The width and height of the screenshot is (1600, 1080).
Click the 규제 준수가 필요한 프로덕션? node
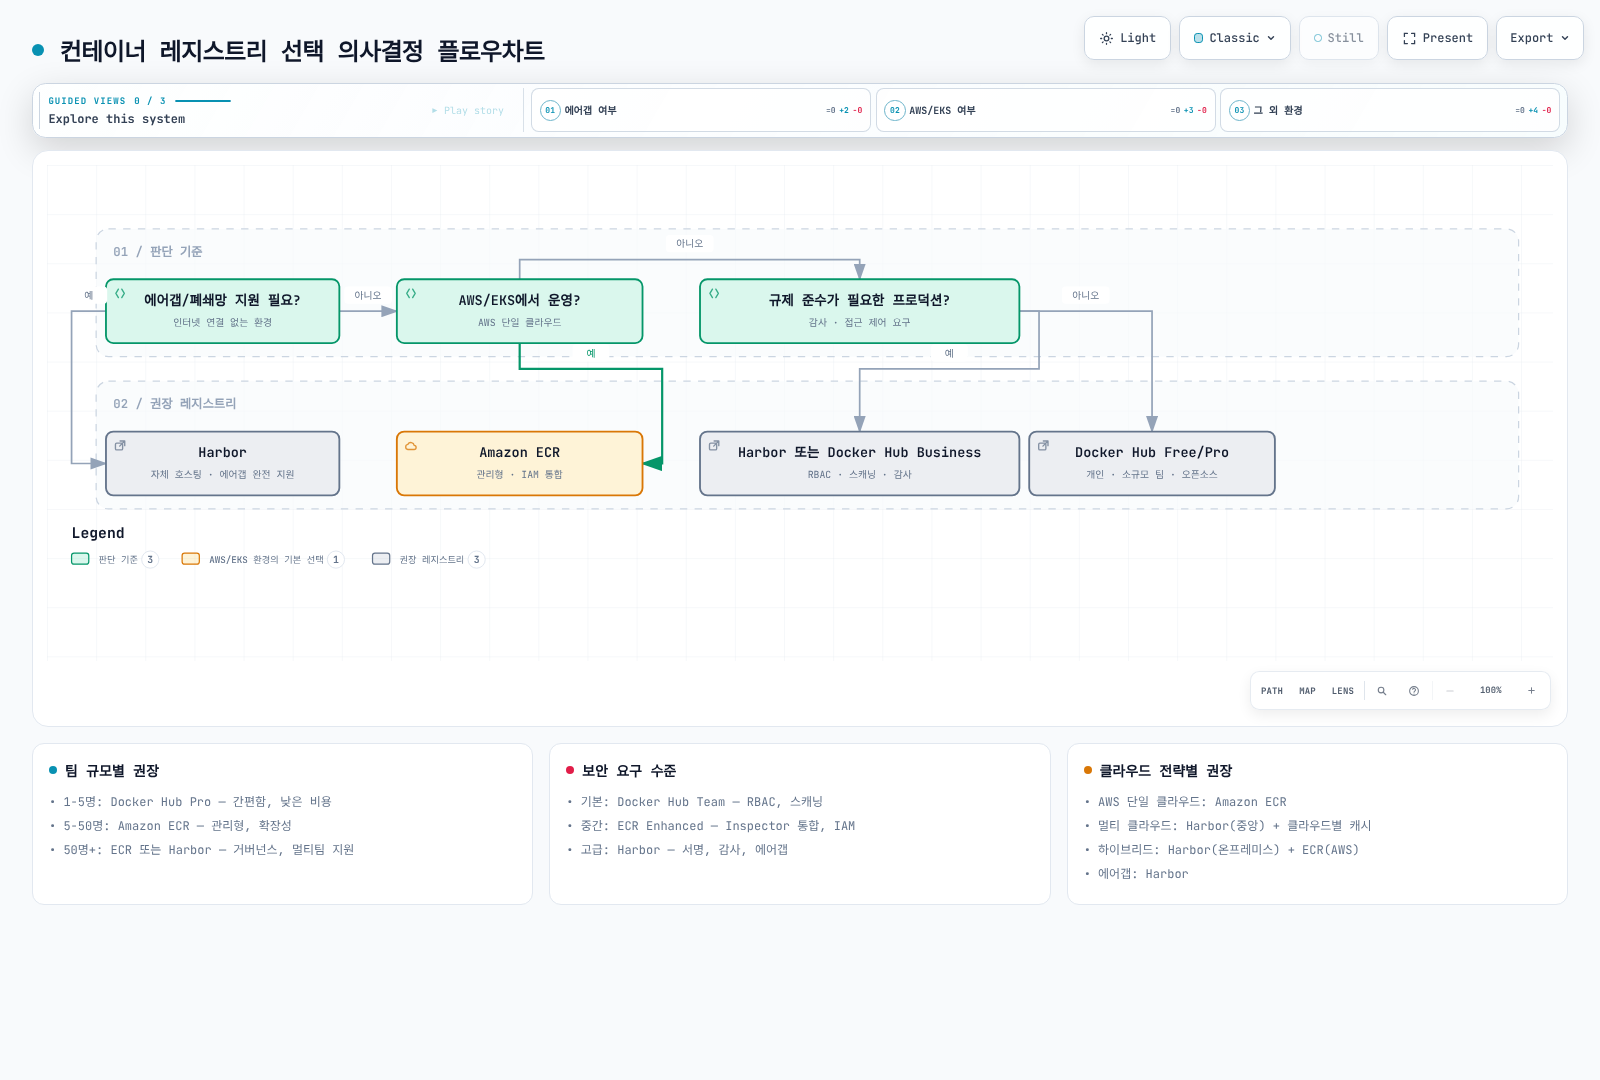click(859, 311)
